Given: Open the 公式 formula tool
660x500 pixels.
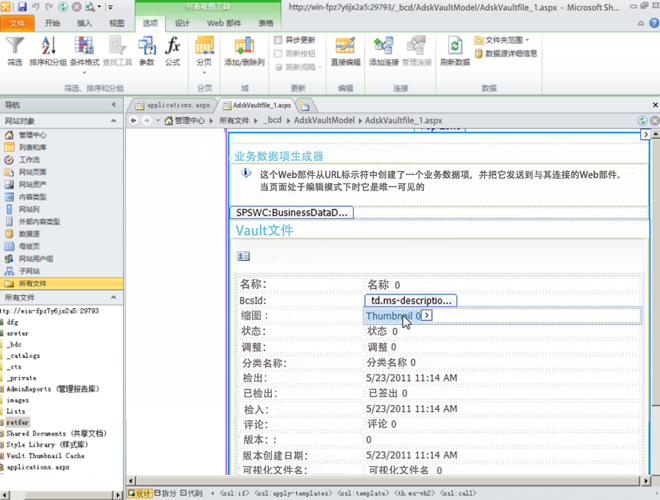Looking at the screenshot, I should pos(173,51).
